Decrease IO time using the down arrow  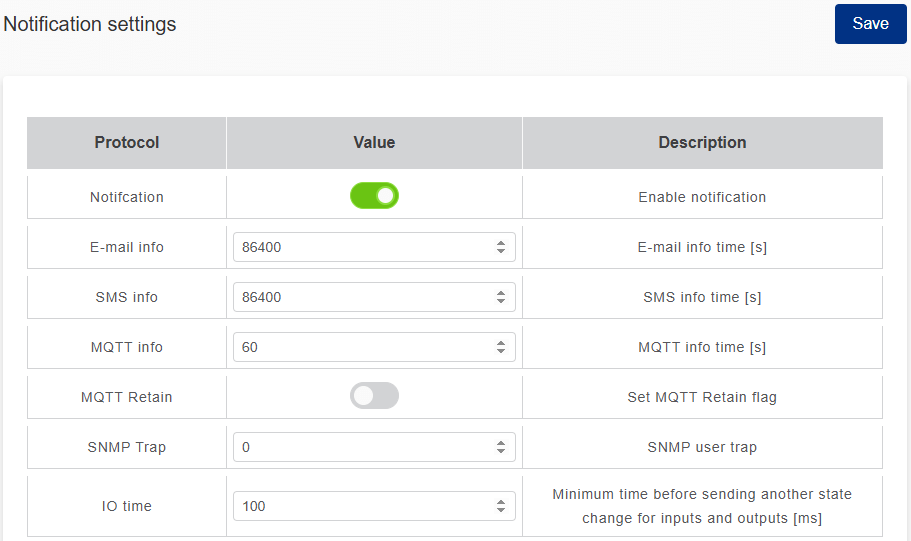coord(501,510)
